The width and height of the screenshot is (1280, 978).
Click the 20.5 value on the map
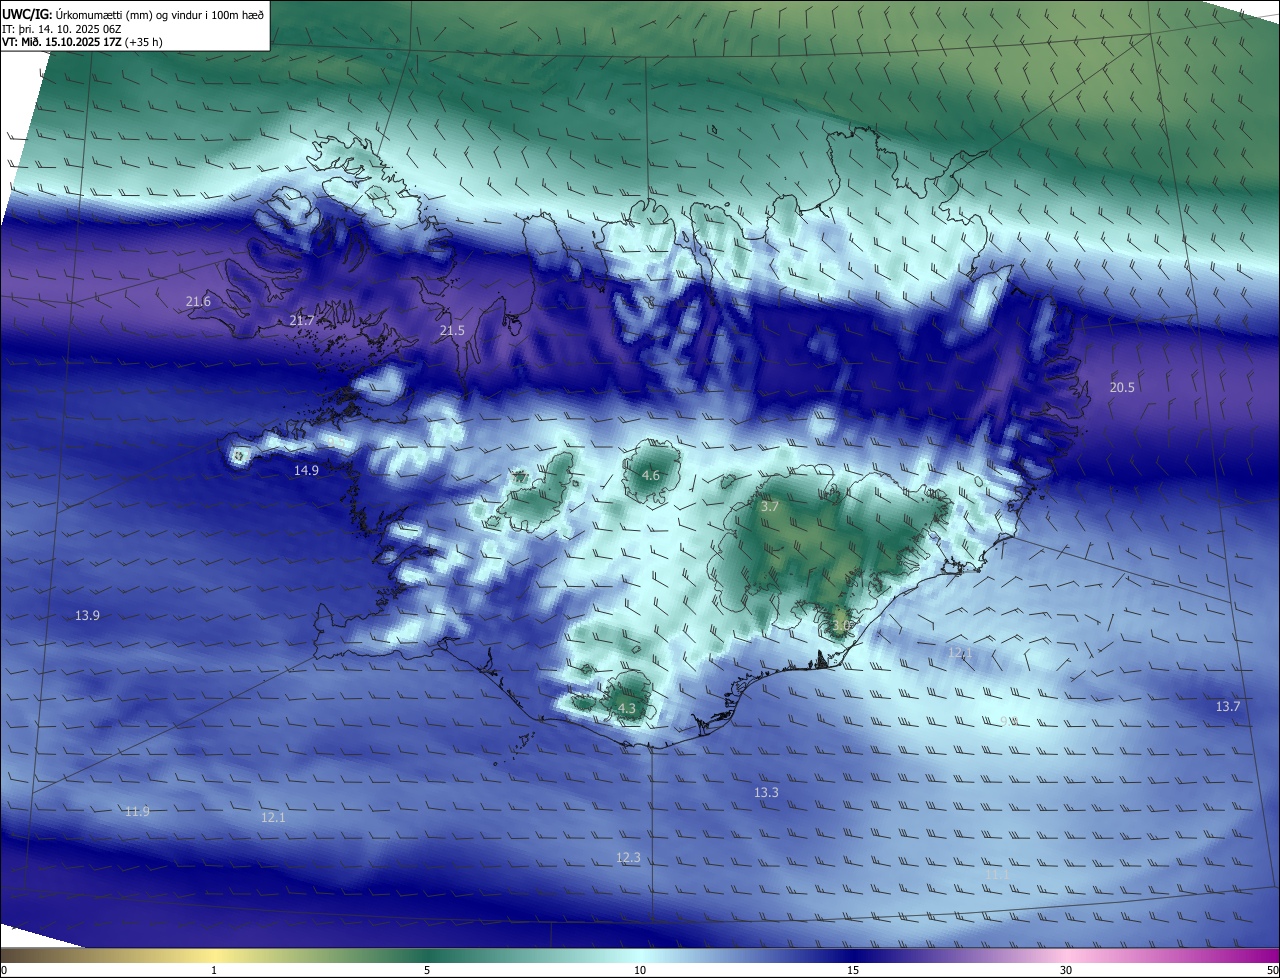pyautogui.click(x=1122, y=388)
